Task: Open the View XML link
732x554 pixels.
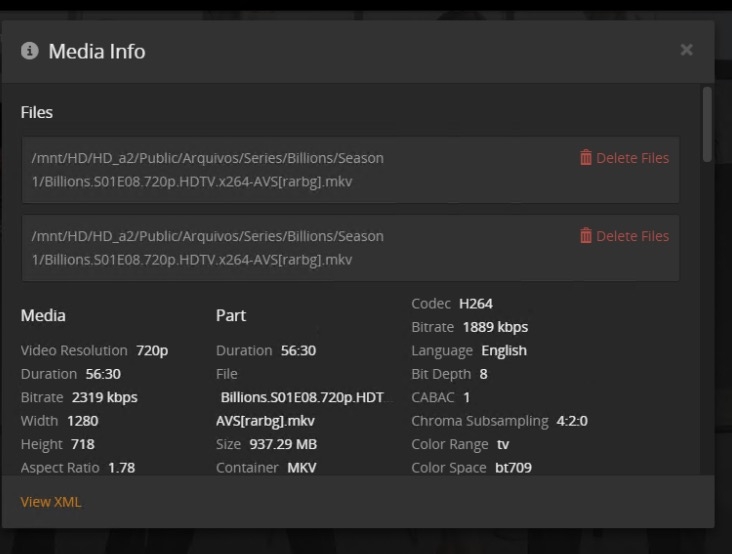Action: [x=51, y=502]
